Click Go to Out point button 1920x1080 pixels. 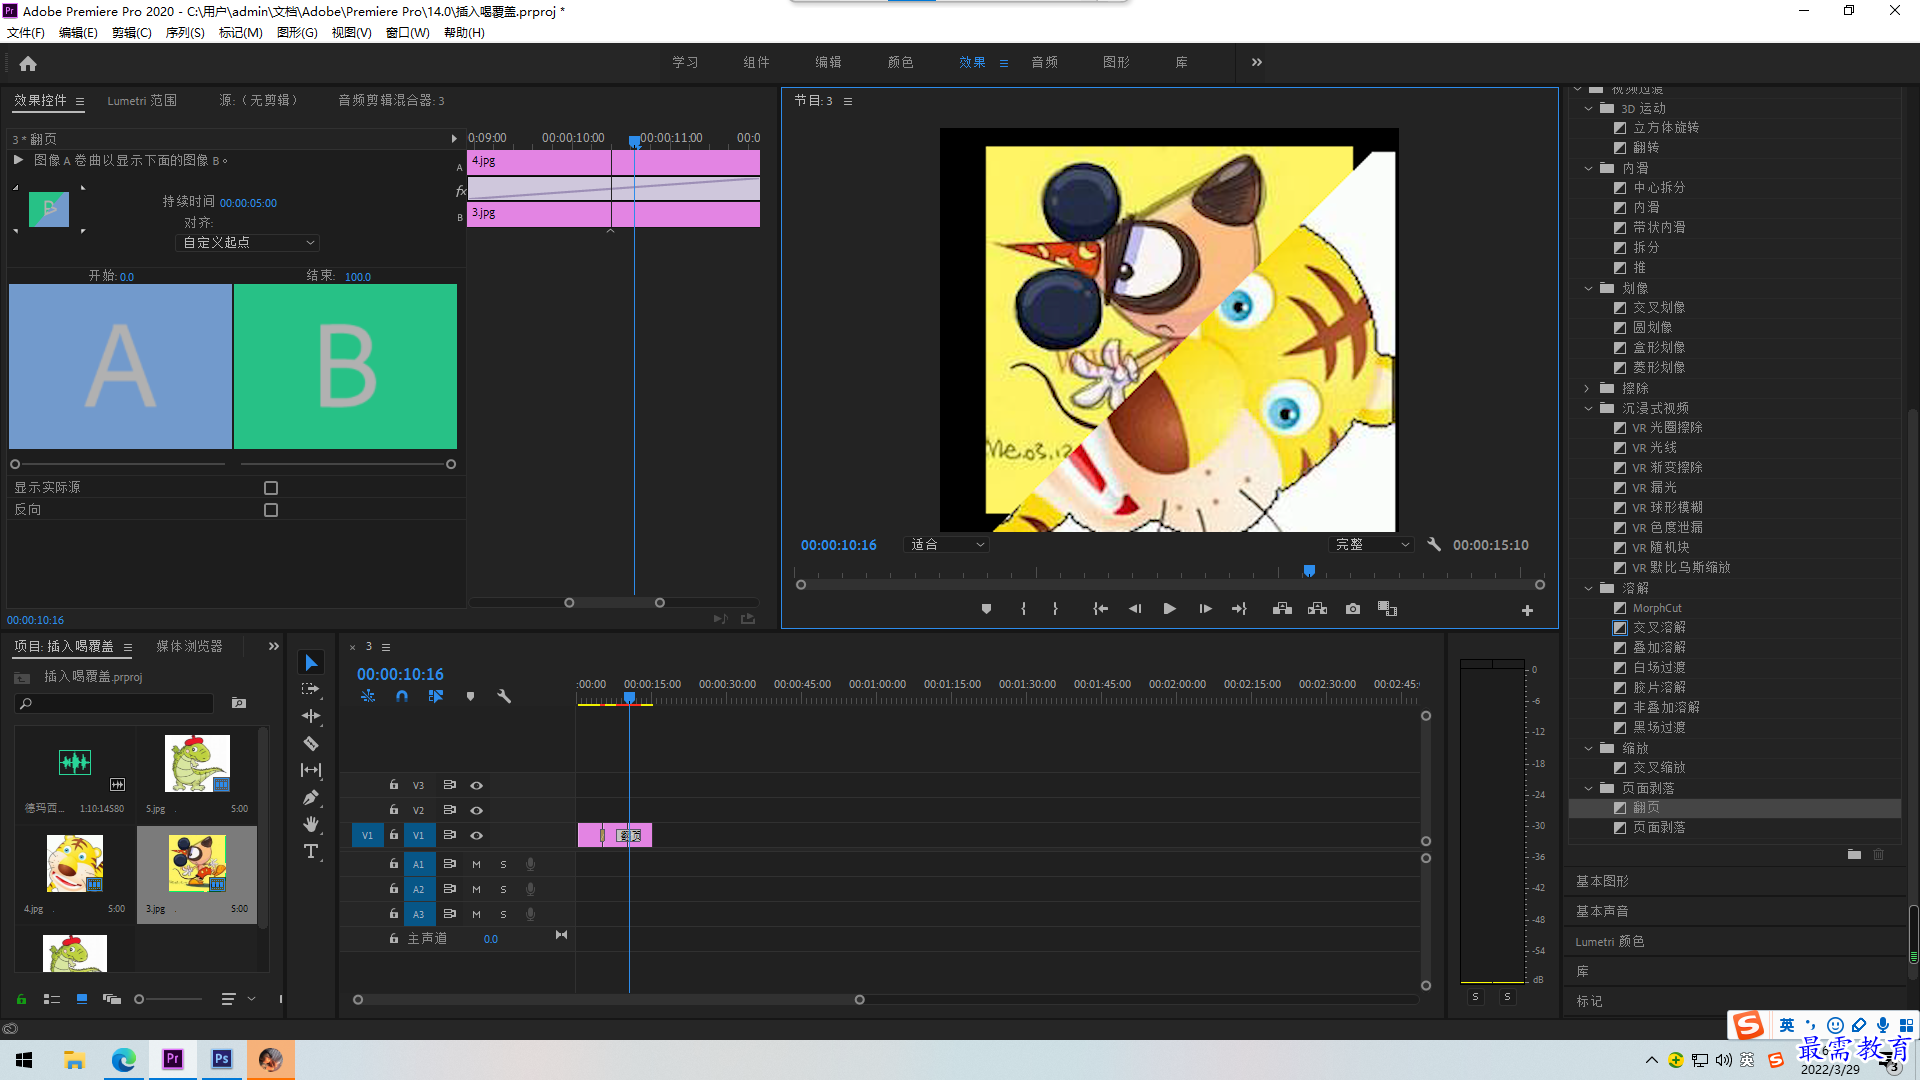[x=1239, y=609]
